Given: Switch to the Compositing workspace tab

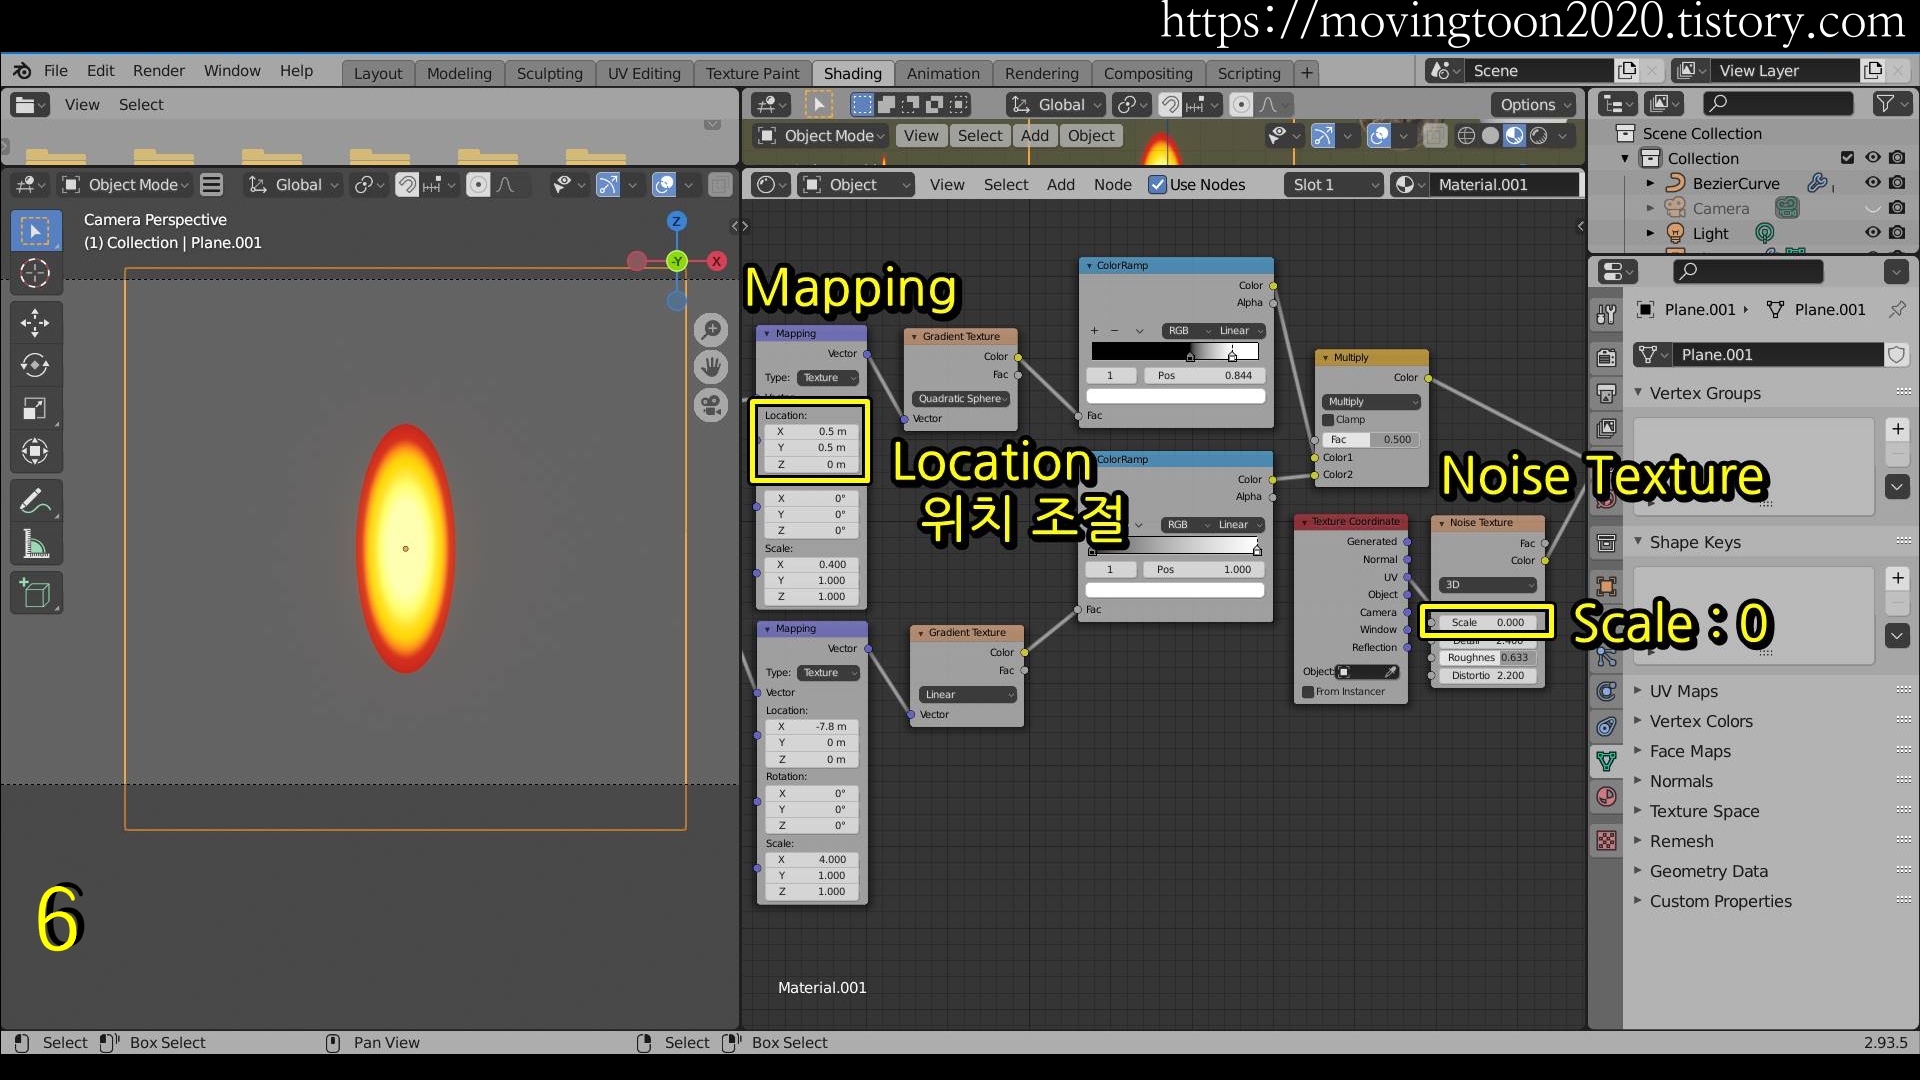Looking at the screenshot, I should [x=1148, y=73].
